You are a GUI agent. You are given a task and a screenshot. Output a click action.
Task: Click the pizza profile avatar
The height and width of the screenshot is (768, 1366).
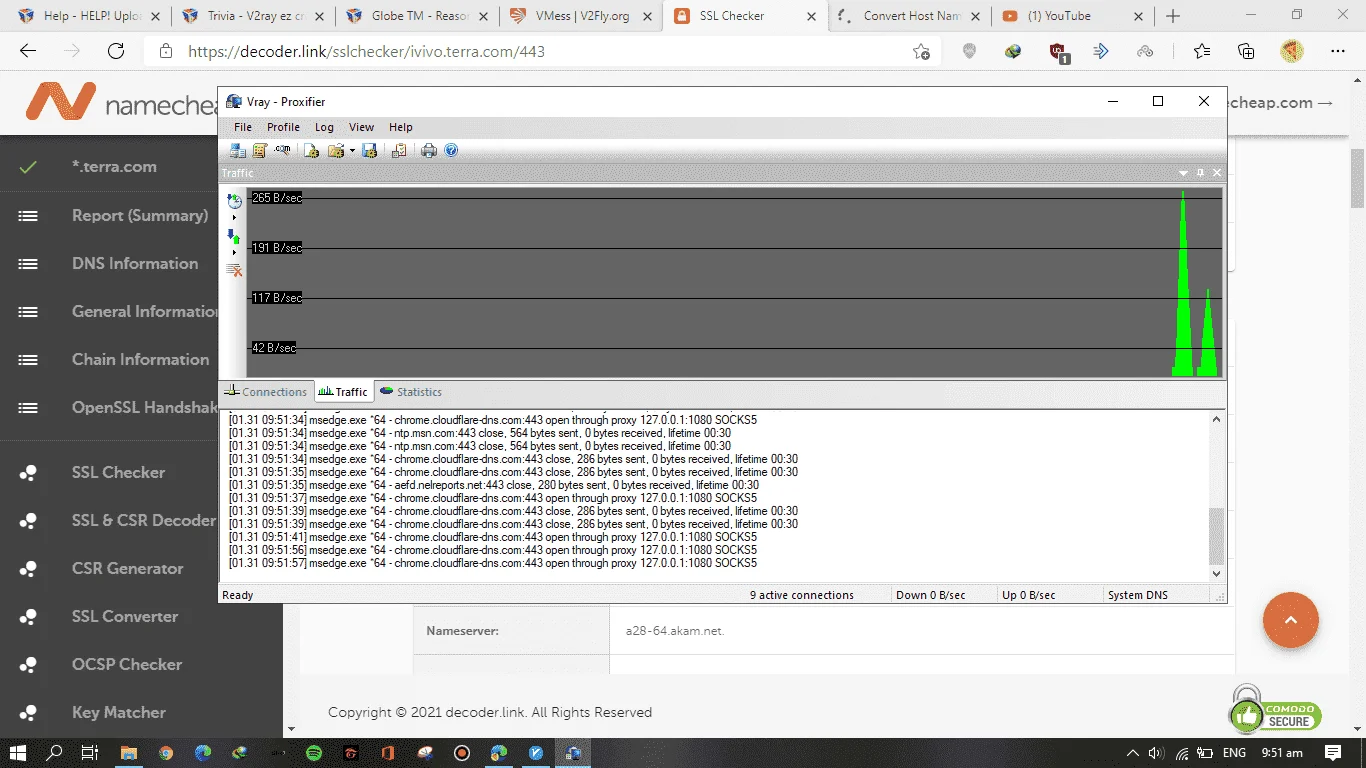click(x=1291, y=51)
